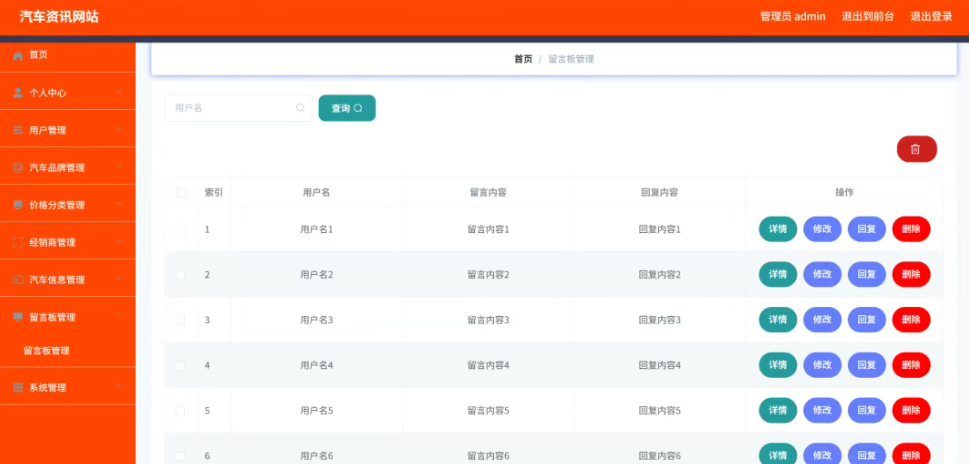Screen dimensions: 969x464
Task: Expand the 经销商管理 menu chevron
Action: [119, 241]
